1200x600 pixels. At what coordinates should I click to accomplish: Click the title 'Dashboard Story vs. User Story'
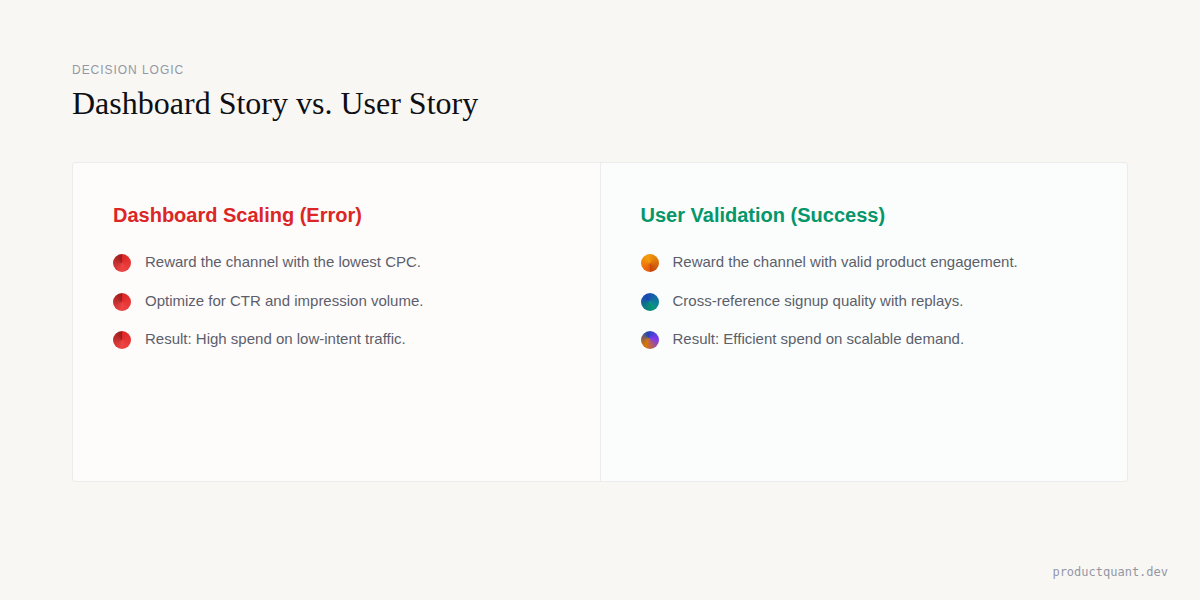click(275, 104)
